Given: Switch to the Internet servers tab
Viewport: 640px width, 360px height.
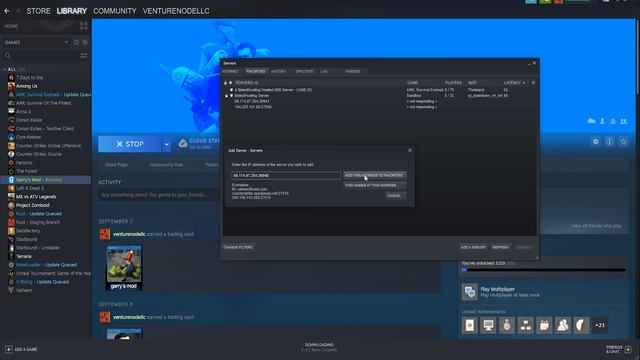Looking at the screenshot, I should tap(231, 71).
